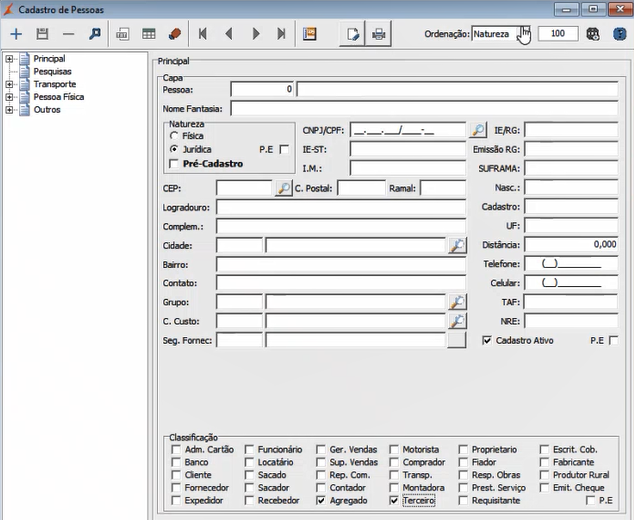The height and width of the screenshot is (520, 634).
Task: Expand the Pessoa Física tree node
Action: [x=10, y=98]
